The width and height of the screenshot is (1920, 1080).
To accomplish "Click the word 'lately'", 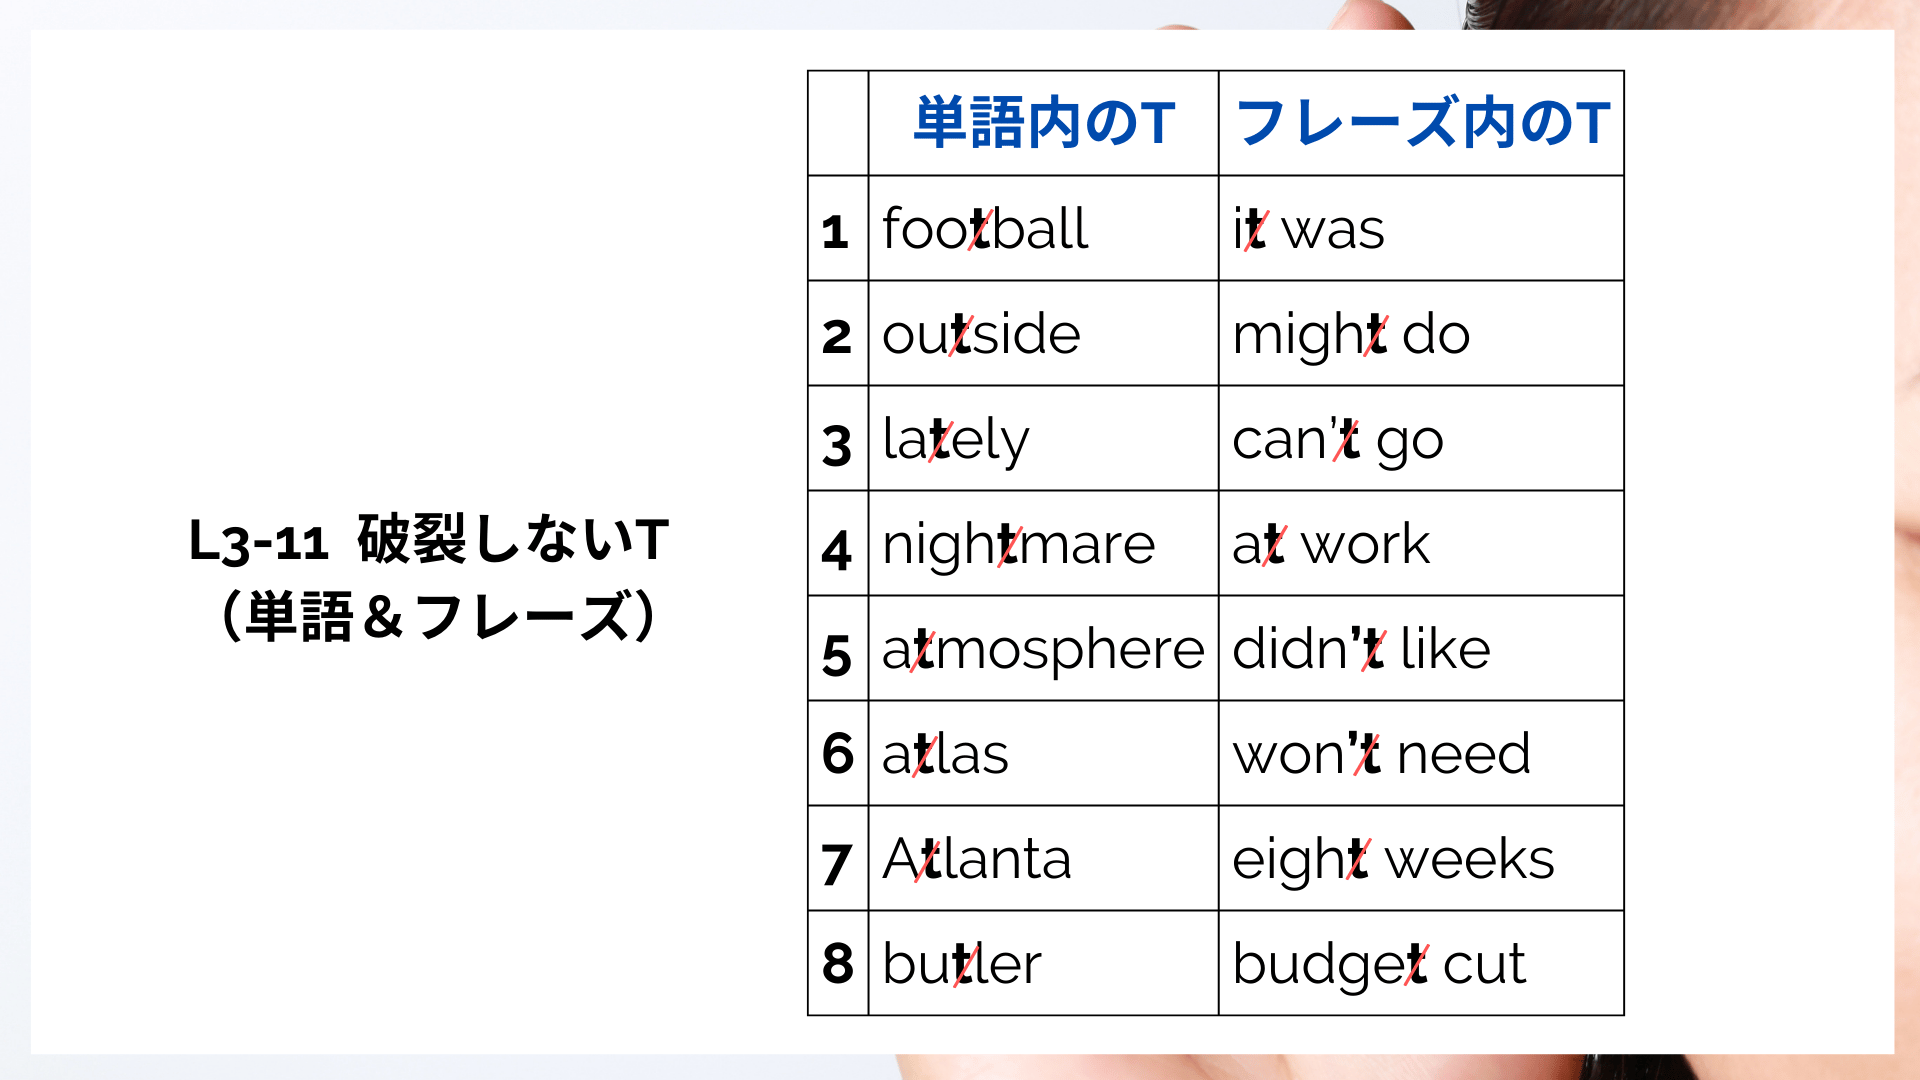I will [955, 442].
